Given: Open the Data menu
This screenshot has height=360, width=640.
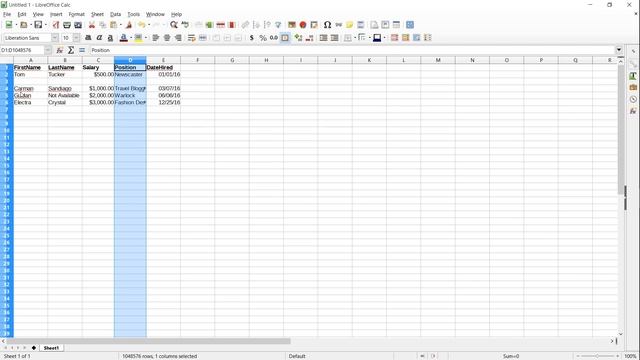Looking at the screenshot, I should point(116,14).
